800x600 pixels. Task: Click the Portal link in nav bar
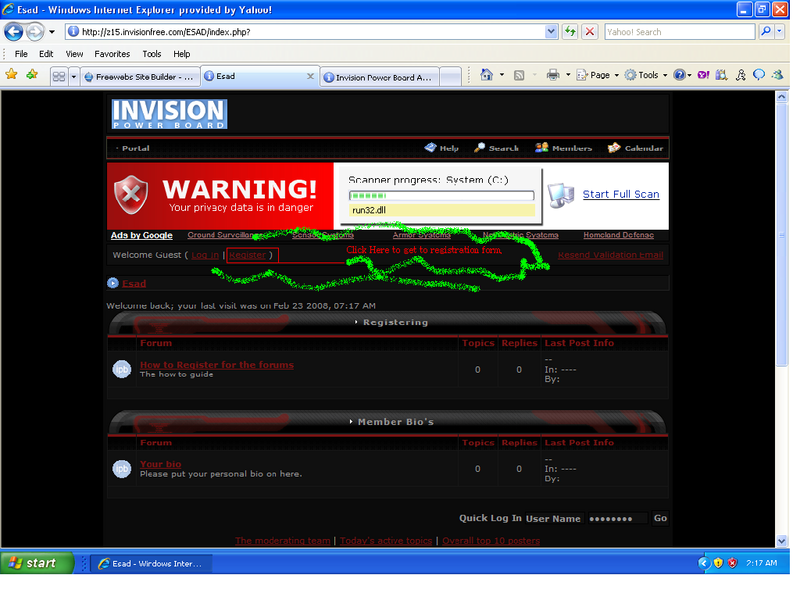click(135, 148)
